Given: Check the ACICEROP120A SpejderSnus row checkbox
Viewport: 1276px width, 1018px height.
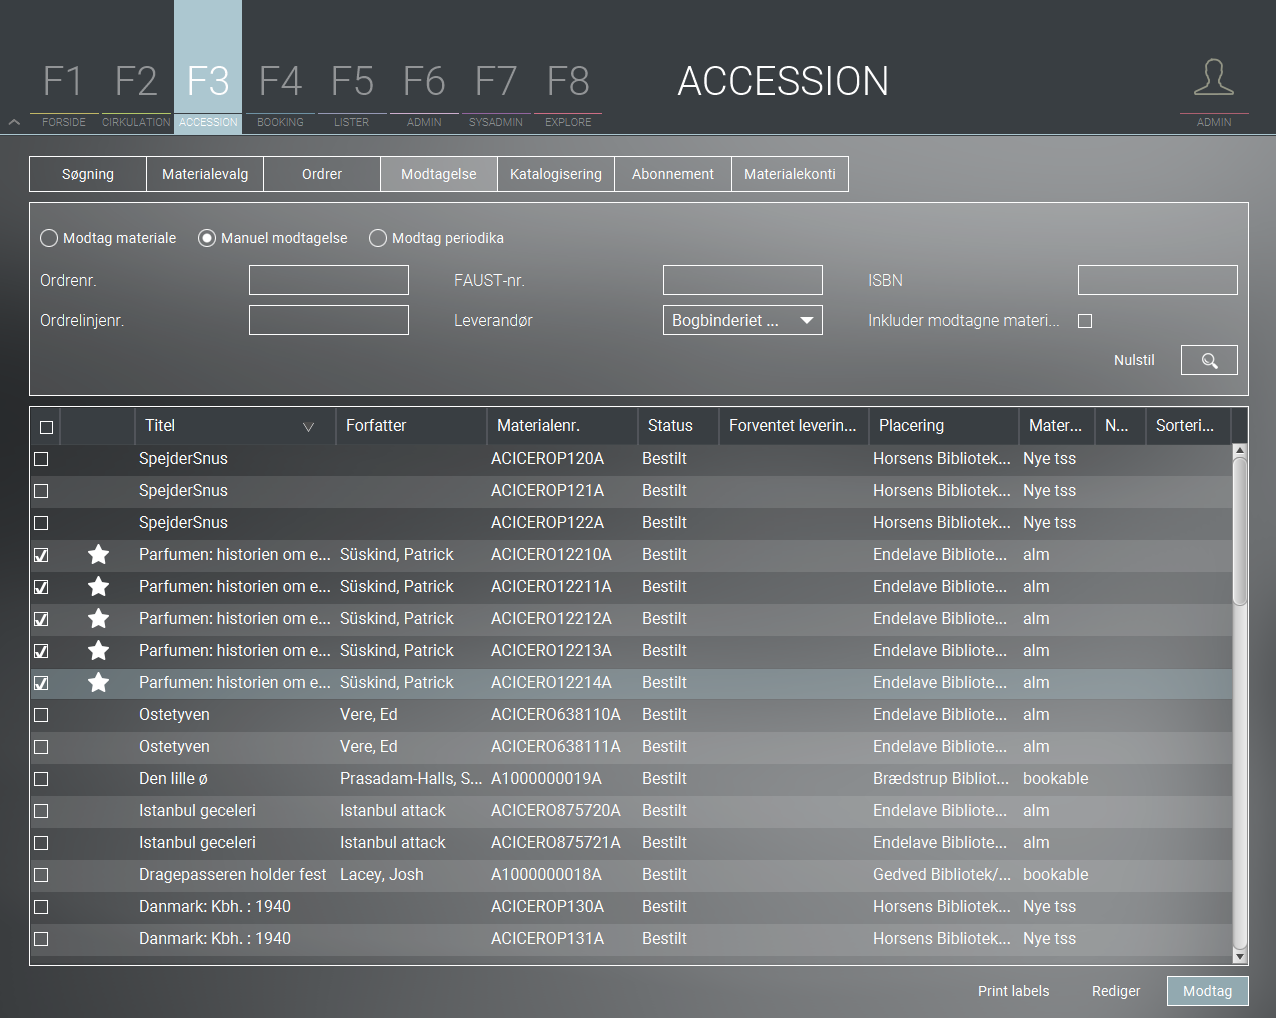Looking at the screenshot, I should pyautogui.click(x=41, y=459).
